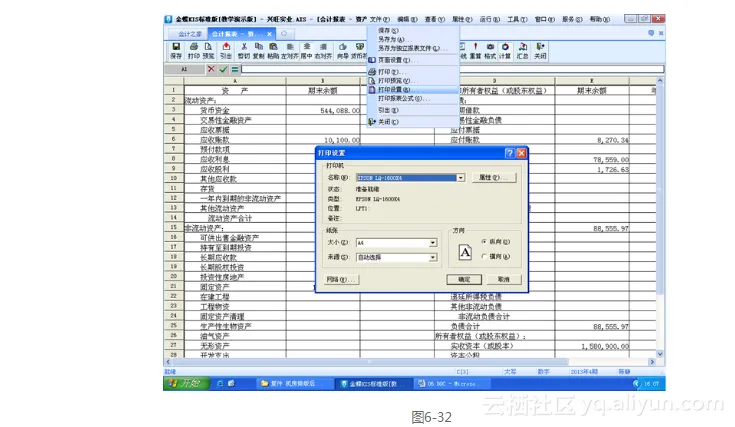Click the 引出 (Export) toolbar icon

coord(226,51)
